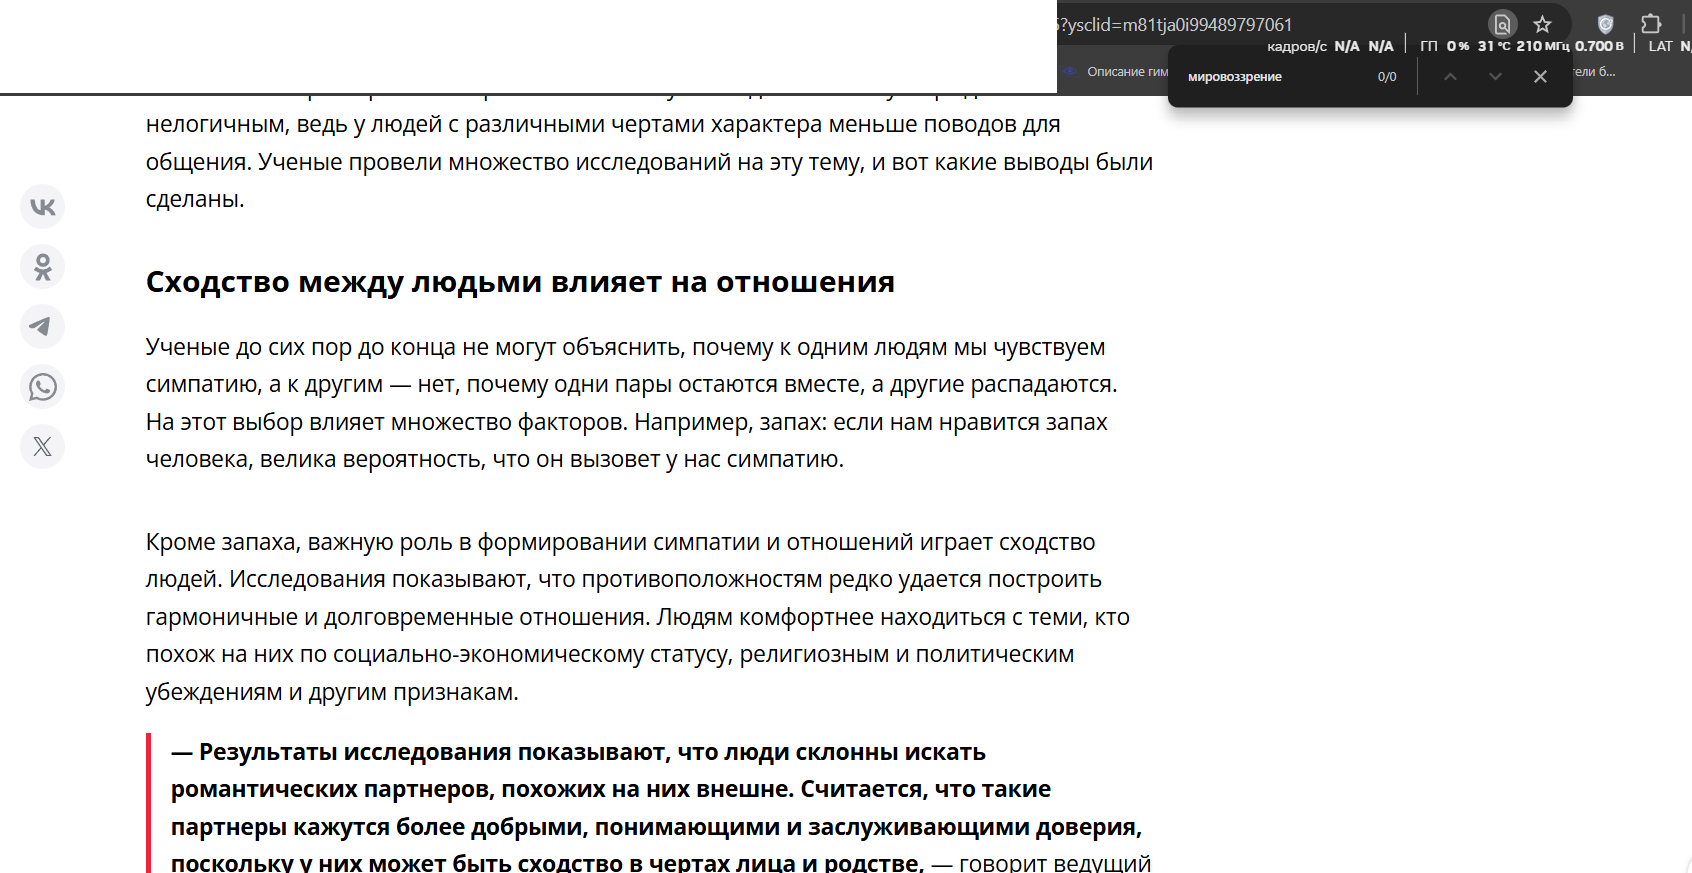Click the heading "Сходство между людьми влияет на отношения"
Screen dimensions: 1692x873
520,282
